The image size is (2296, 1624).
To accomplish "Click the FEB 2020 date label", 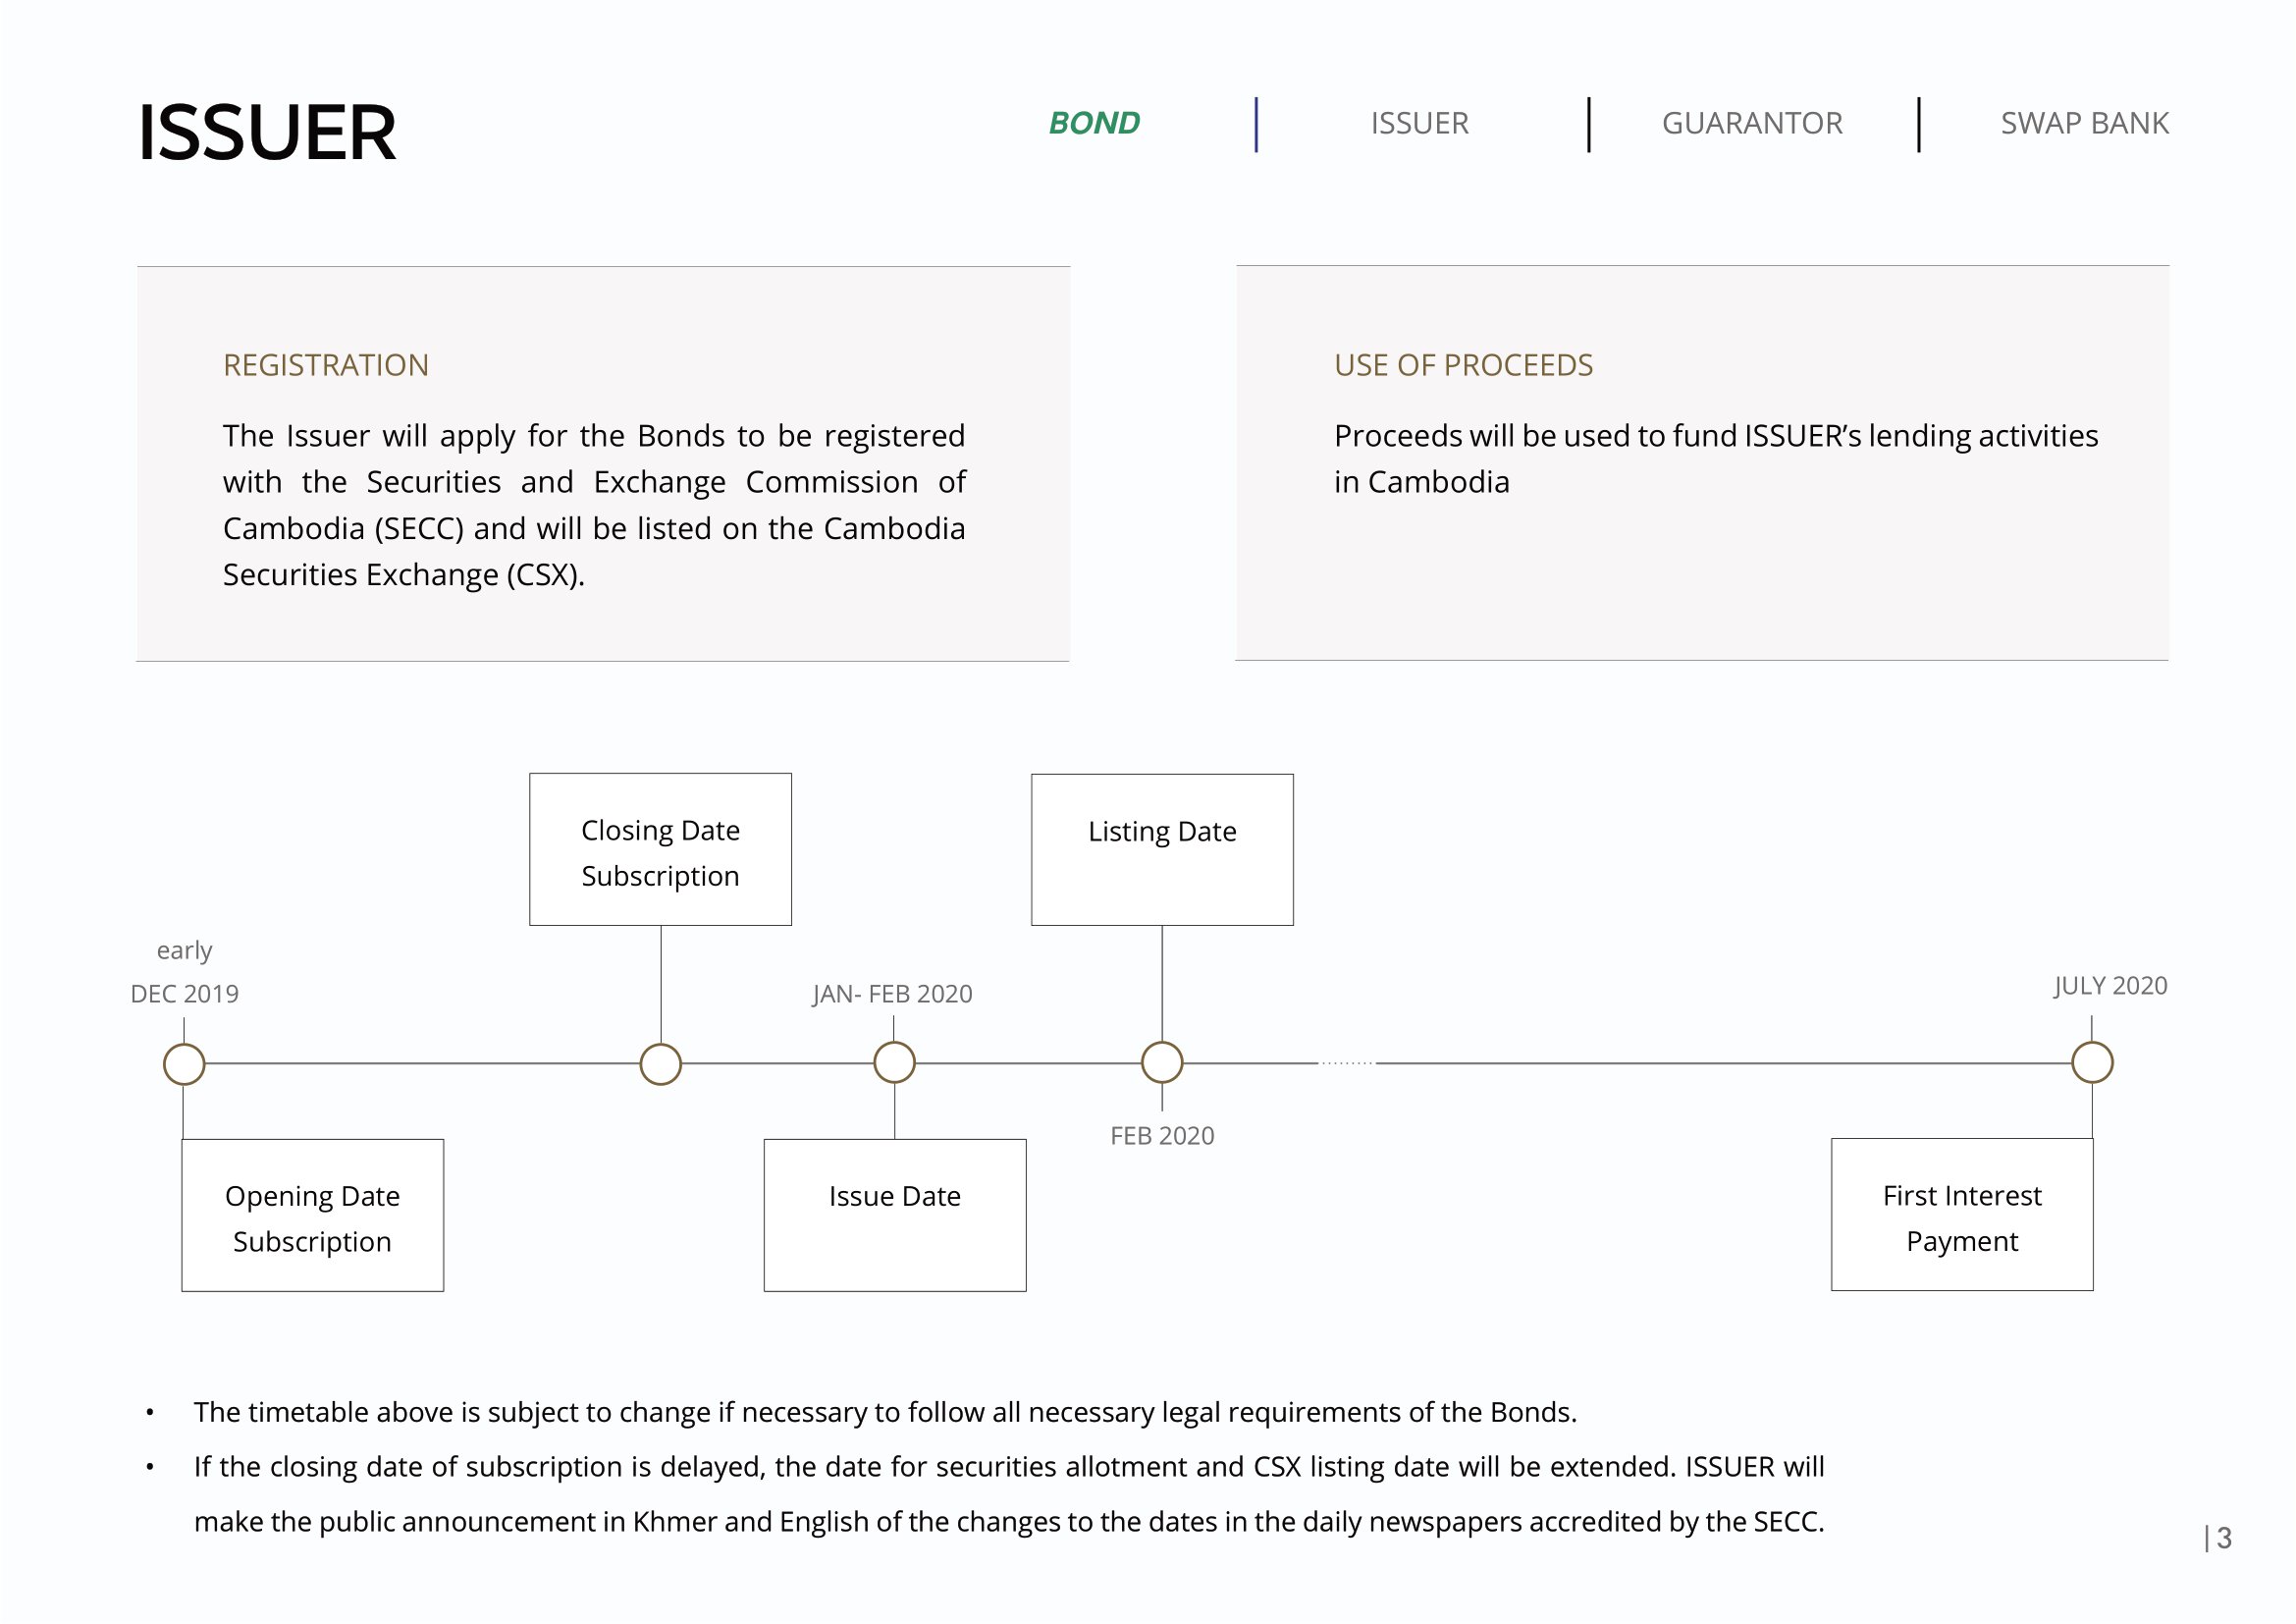I will coord(1161,1136).
